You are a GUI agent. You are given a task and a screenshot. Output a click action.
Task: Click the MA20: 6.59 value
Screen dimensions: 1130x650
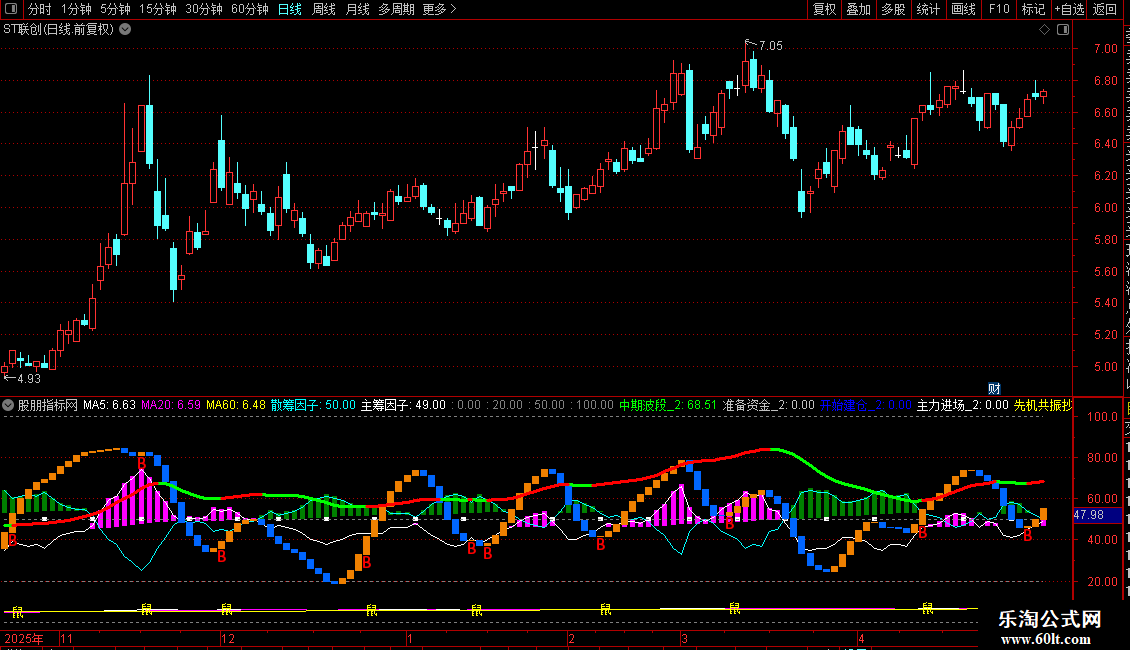(x=171, y=405)
